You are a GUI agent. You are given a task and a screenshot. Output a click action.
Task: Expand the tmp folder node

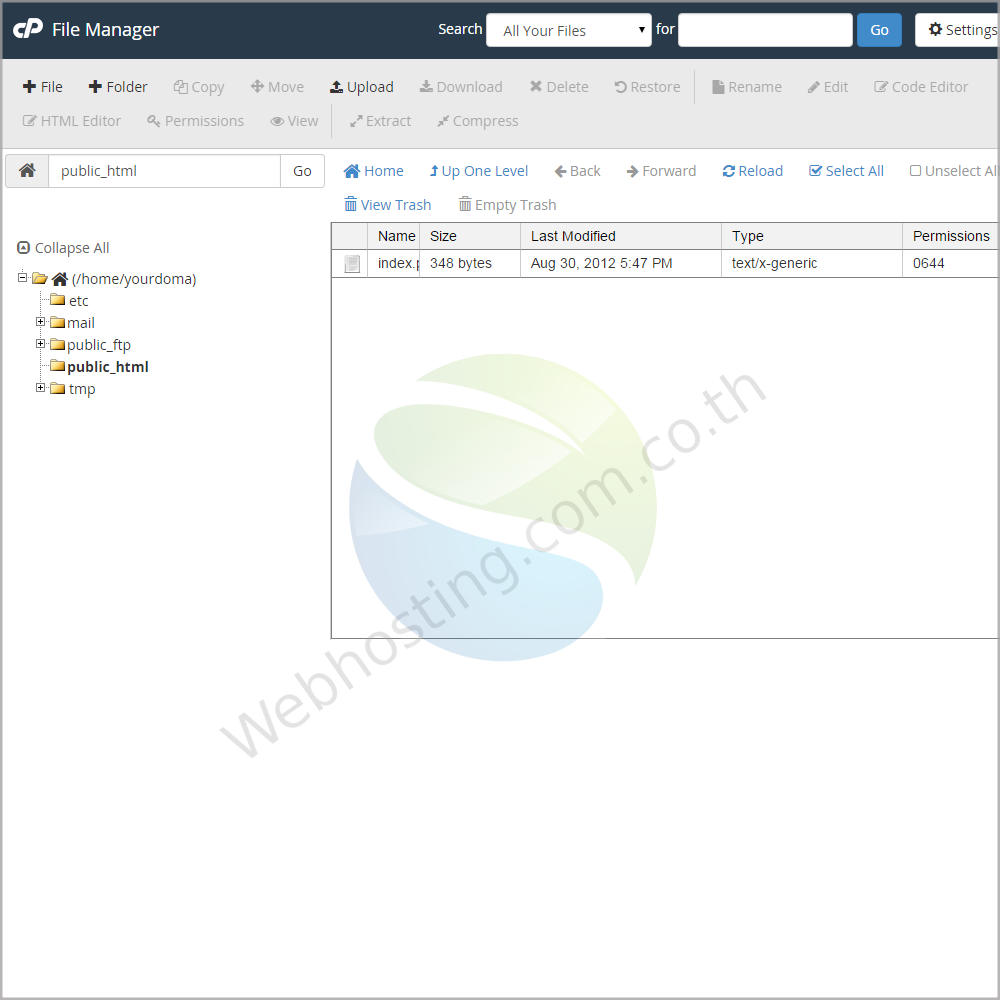point(40,388)
